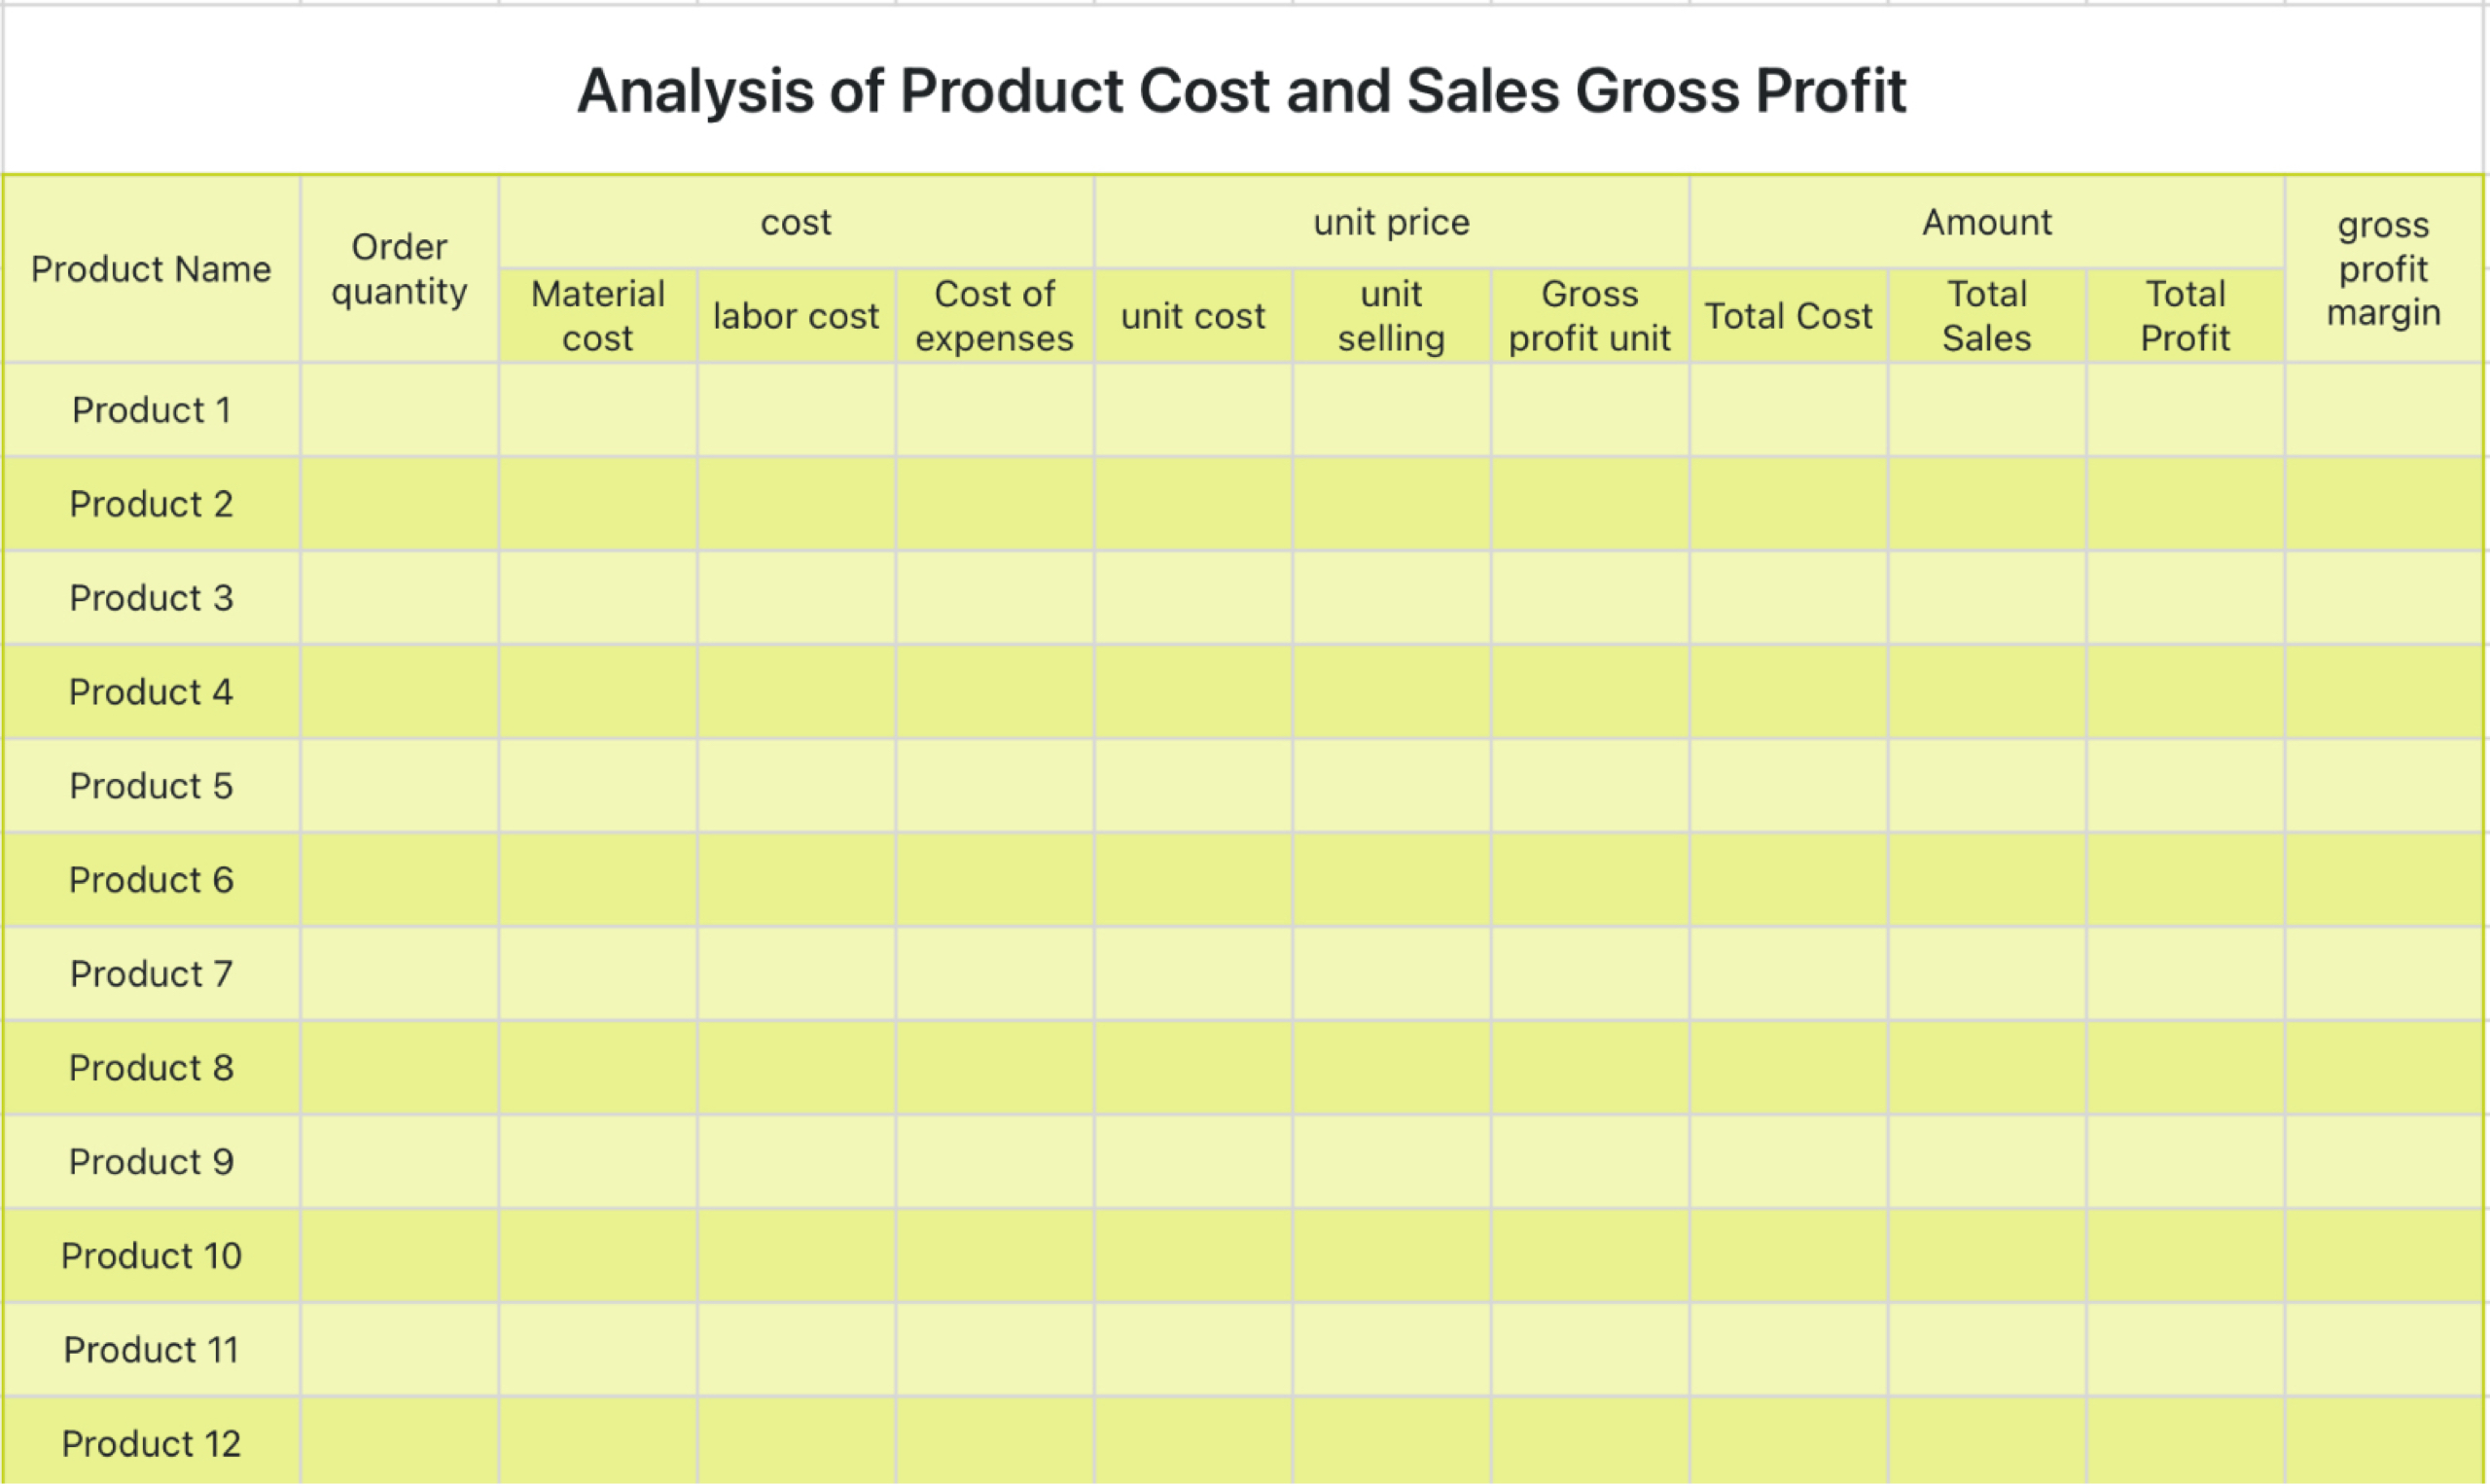Select the 'Product 11' cell

[151, 1350]
